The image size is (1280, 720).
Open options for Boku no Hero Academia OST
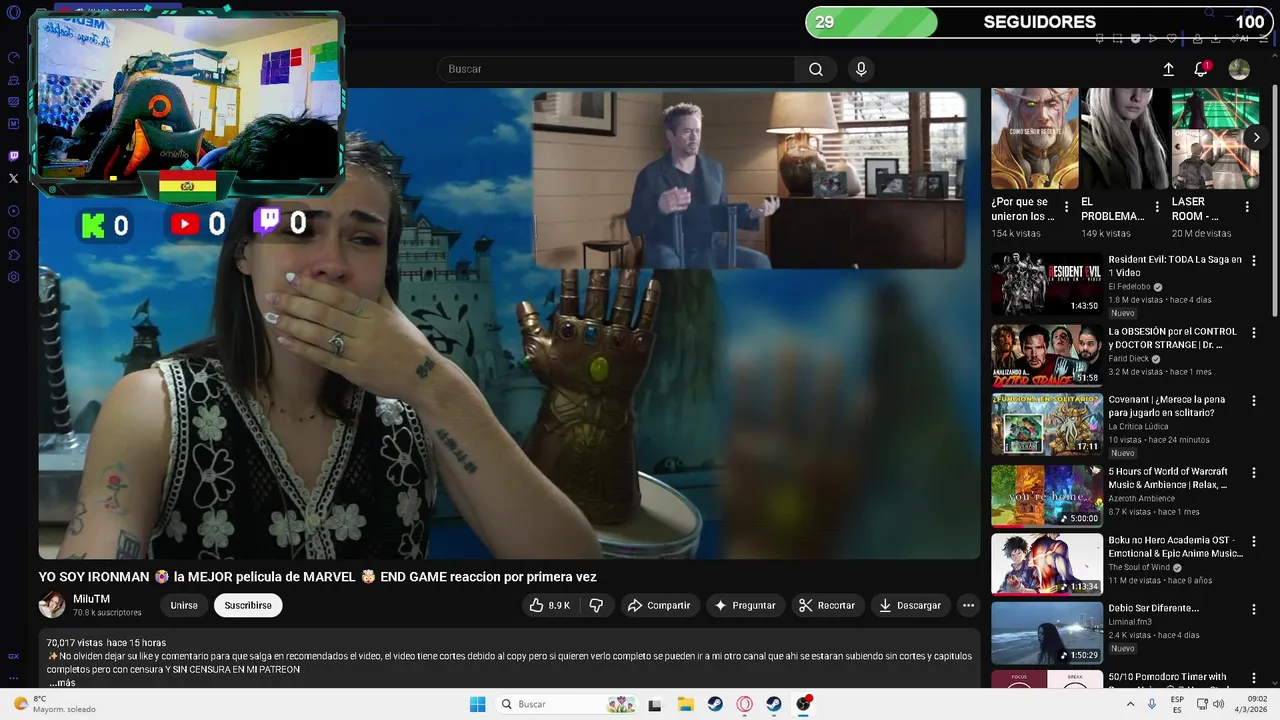click(1253, 542)
